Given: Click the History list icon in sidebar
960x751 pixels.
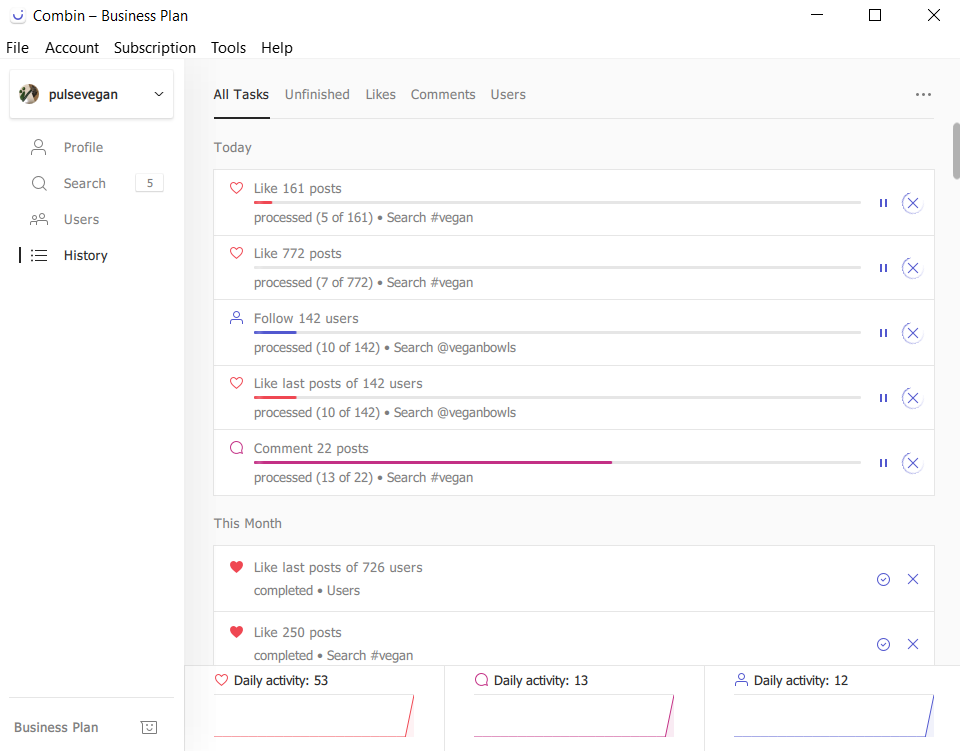Looking at the screenshot, I should [39, 255].
